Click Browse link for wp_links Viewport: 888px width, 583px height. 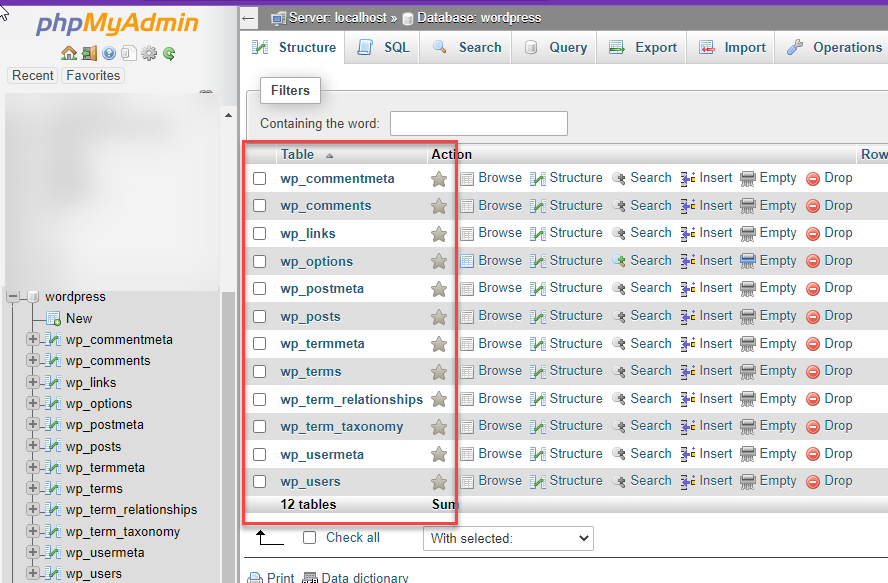click(499, 233)
